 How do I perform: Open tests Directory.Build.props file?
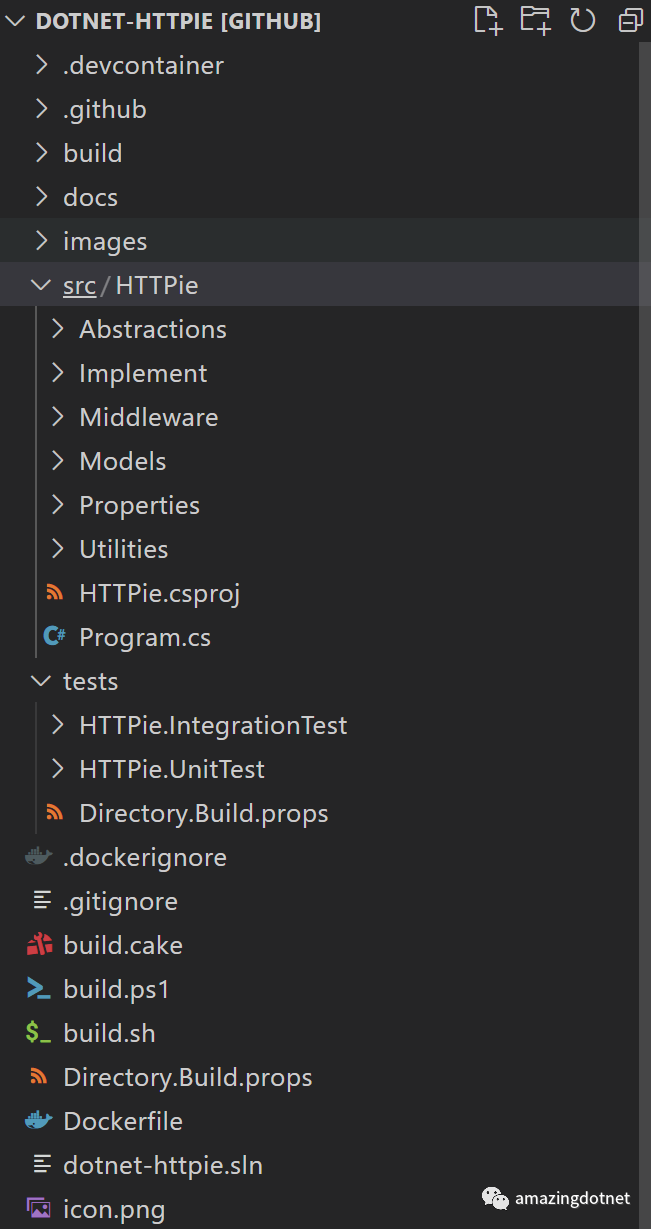click(203, 813)
